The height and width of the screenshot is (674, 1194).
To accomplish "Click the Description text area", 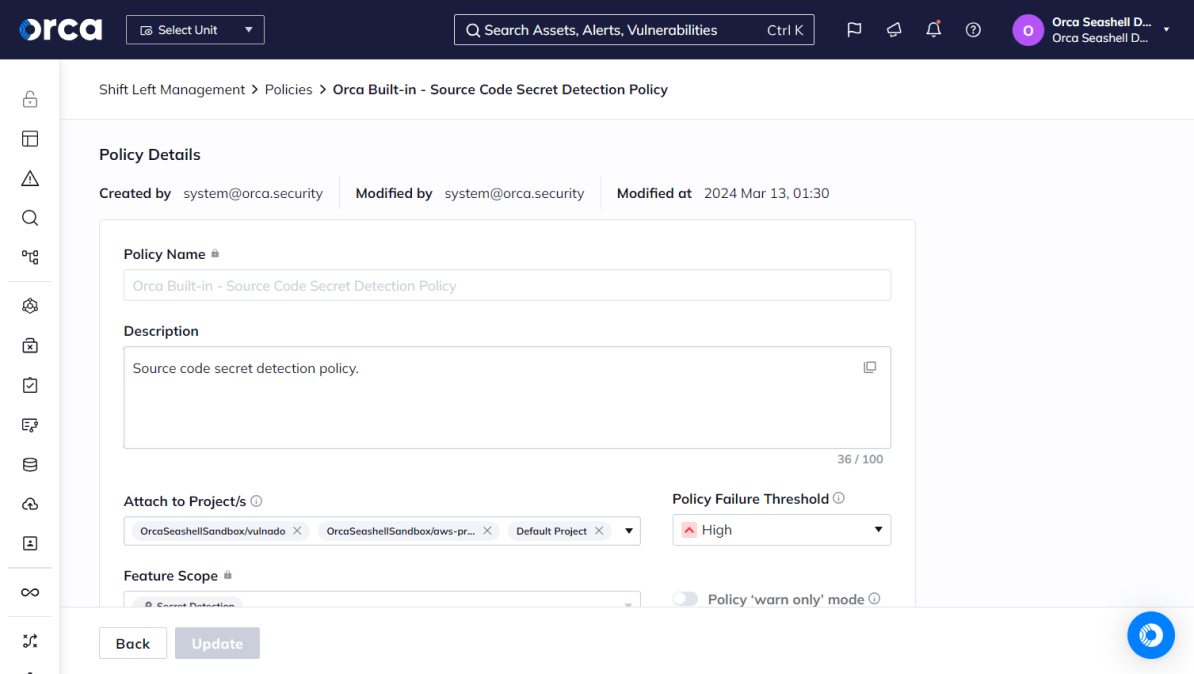I will point(506,398).
